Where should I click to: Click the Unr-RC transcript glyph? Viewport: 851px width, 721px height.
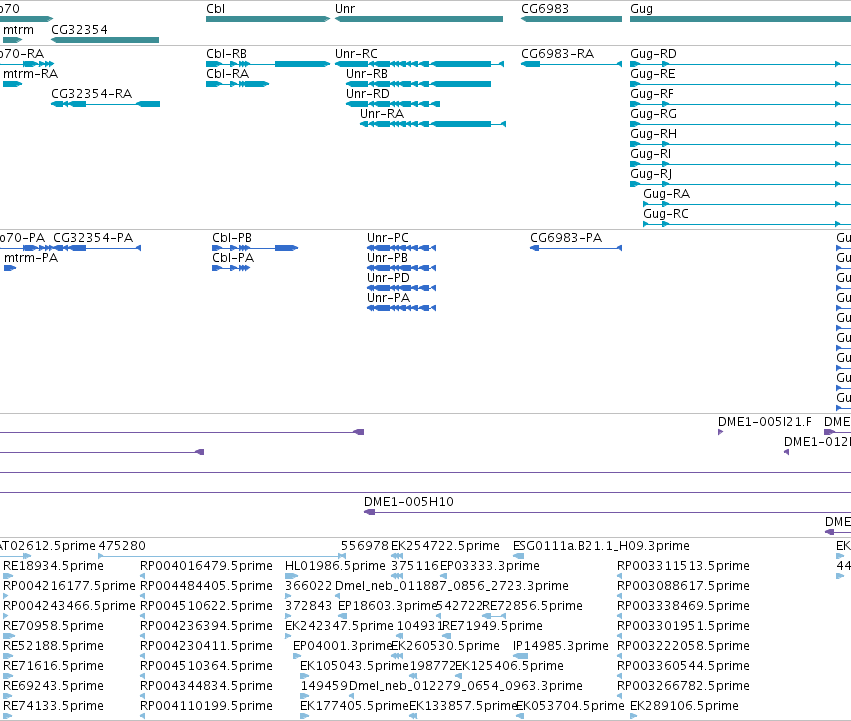click(420, 64)
